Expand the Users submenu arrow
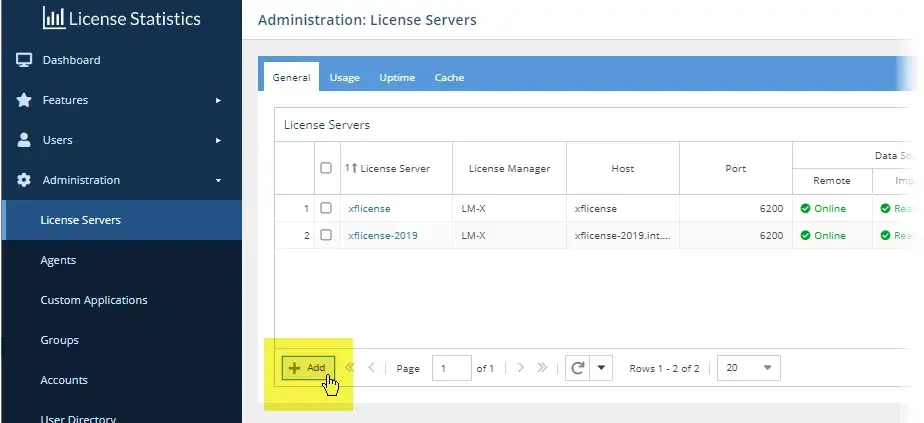The image size is (924, 423). [x=218, y=140]
